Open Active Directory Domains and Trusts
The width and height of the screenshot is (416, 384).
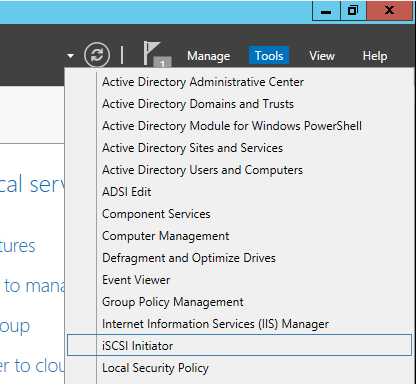(239, 104)
